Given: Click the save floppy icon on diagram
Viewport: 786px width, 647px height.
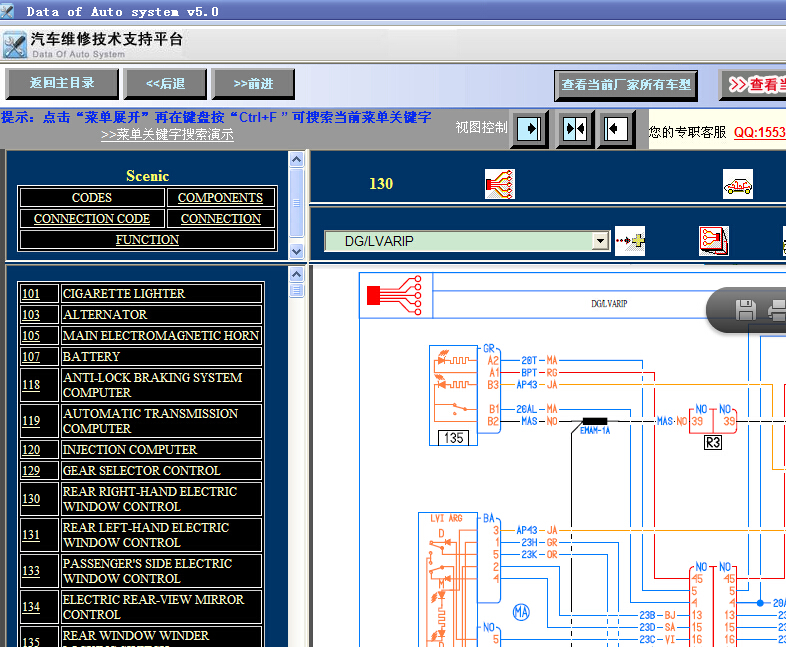Looking at the screenshot, I should [745, 310].
